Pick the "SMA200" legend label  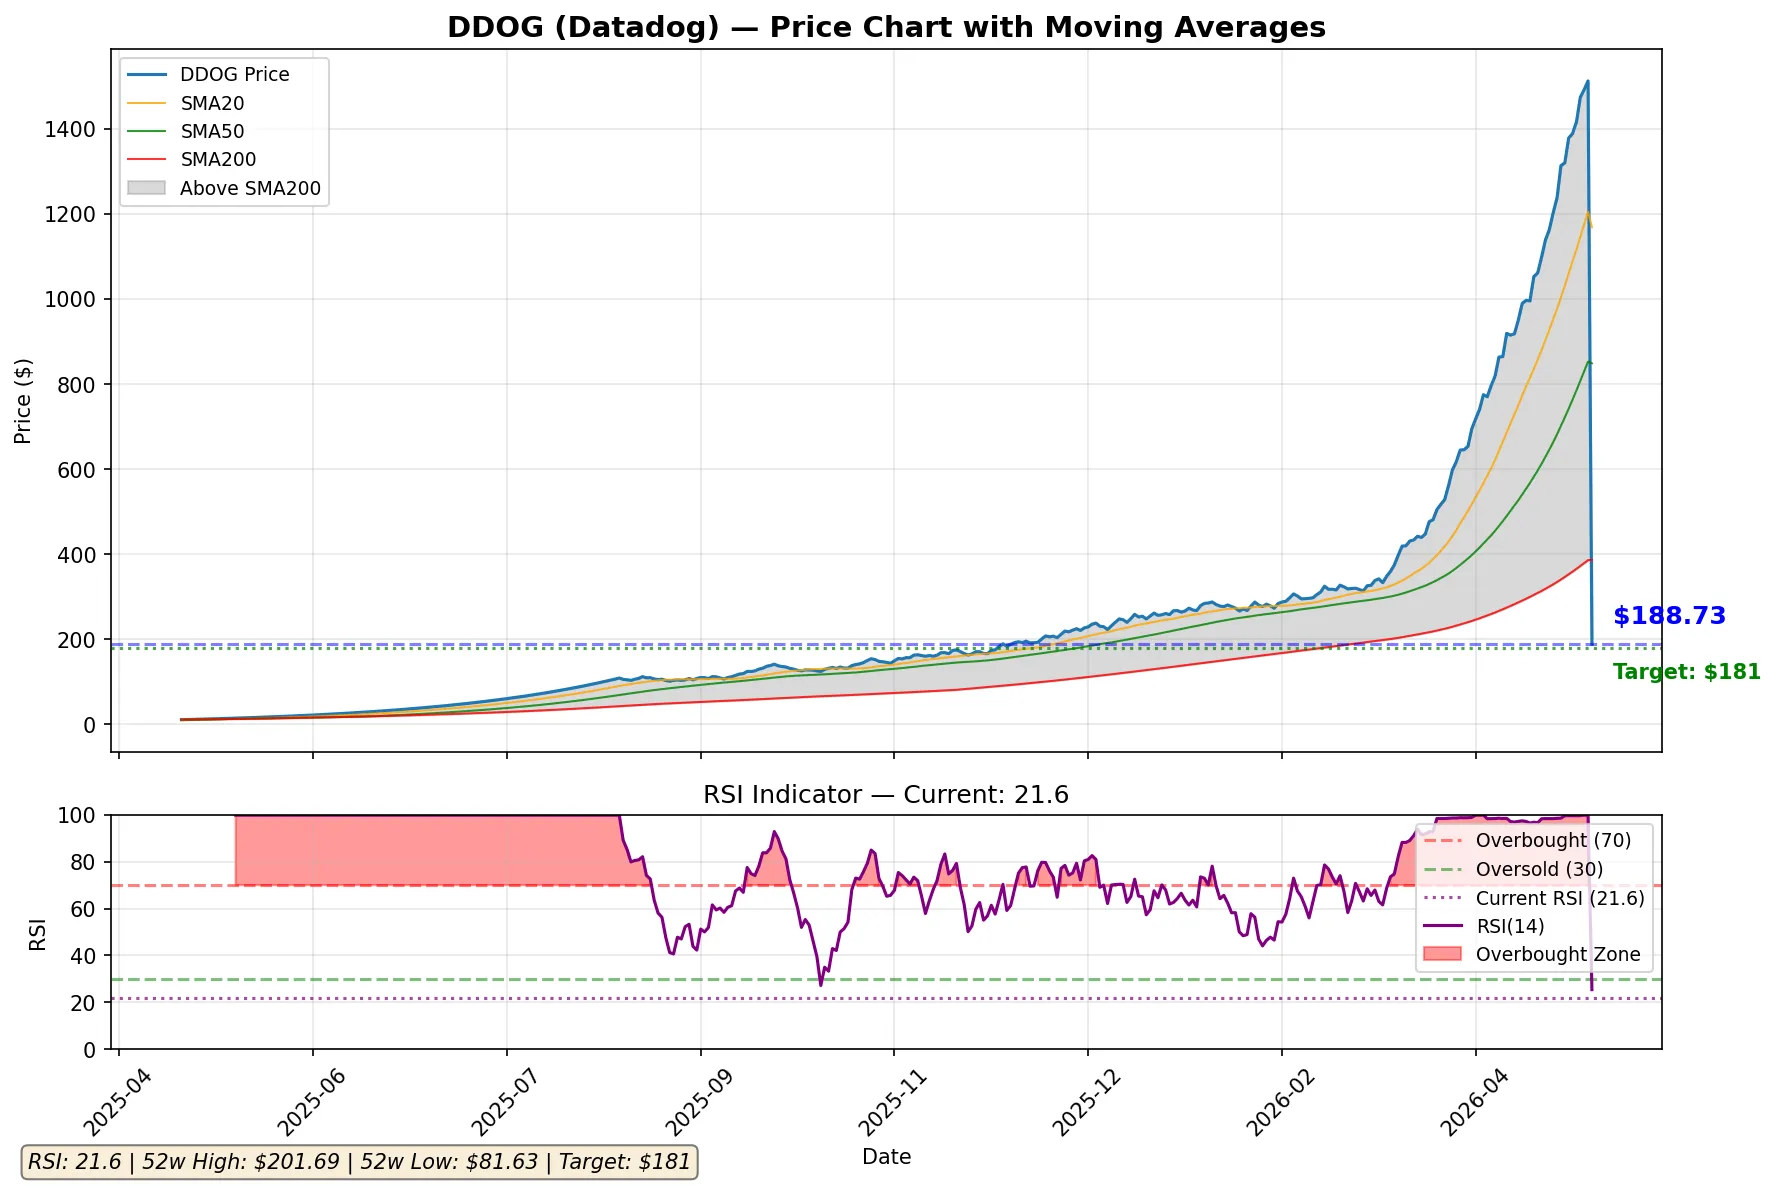218,159
